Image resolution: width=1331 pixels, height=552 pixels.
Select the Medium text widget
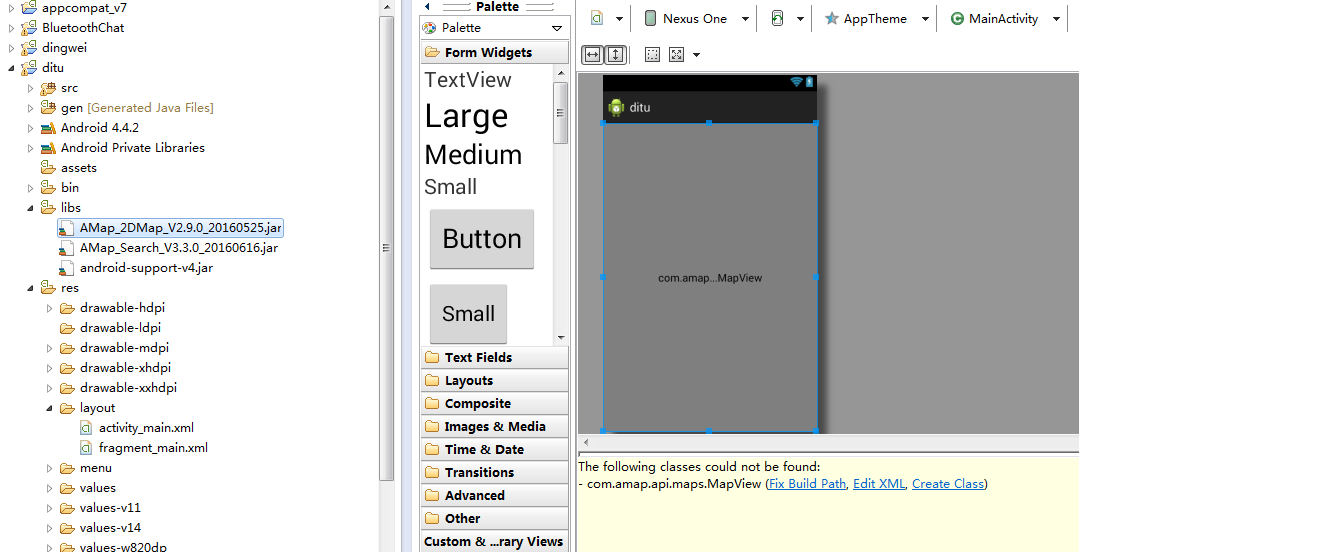pos(473,155)
